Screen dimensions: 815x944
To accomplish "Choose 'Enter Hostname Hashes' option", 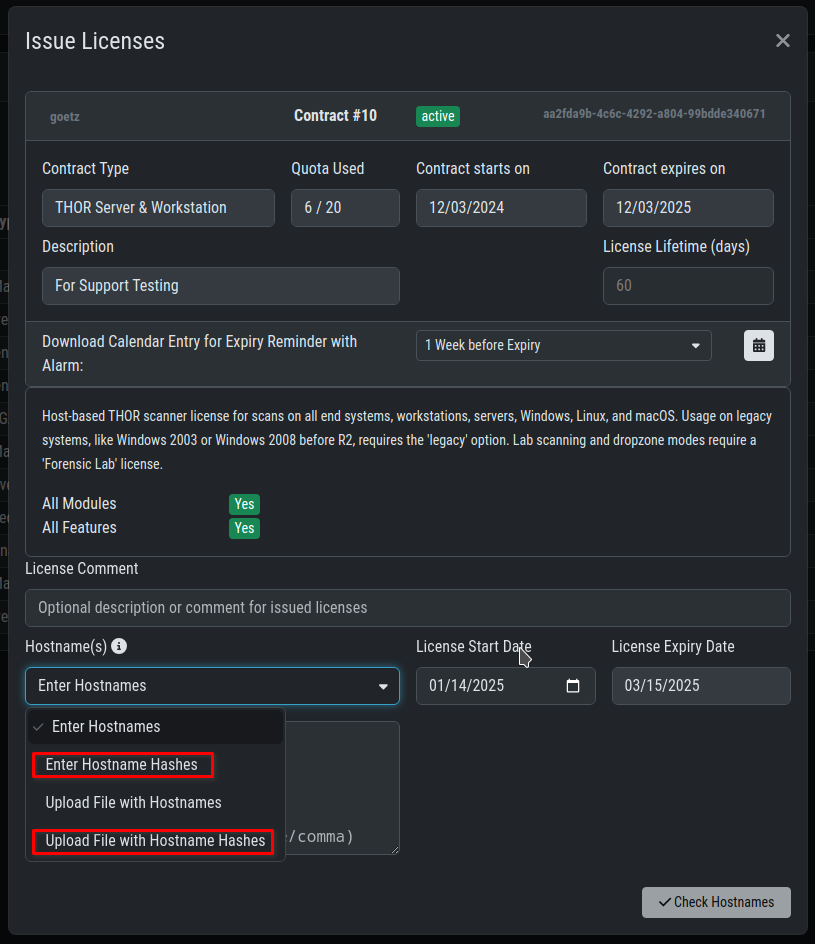I will [123, 765].
